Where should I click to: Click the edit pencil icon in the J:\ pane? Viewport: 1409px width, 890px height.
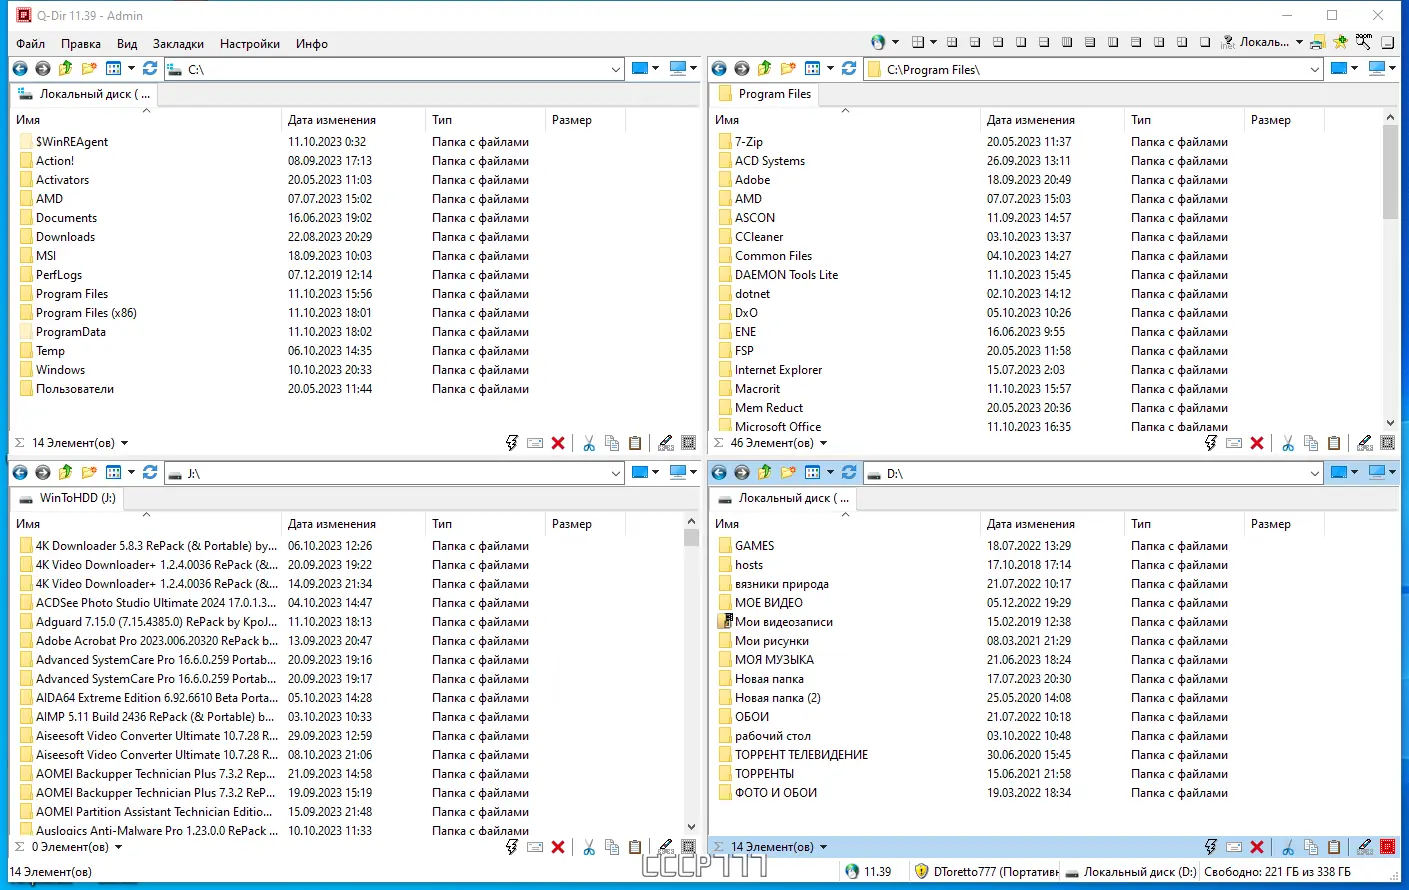pyautogui.click(x=666, y=847)
